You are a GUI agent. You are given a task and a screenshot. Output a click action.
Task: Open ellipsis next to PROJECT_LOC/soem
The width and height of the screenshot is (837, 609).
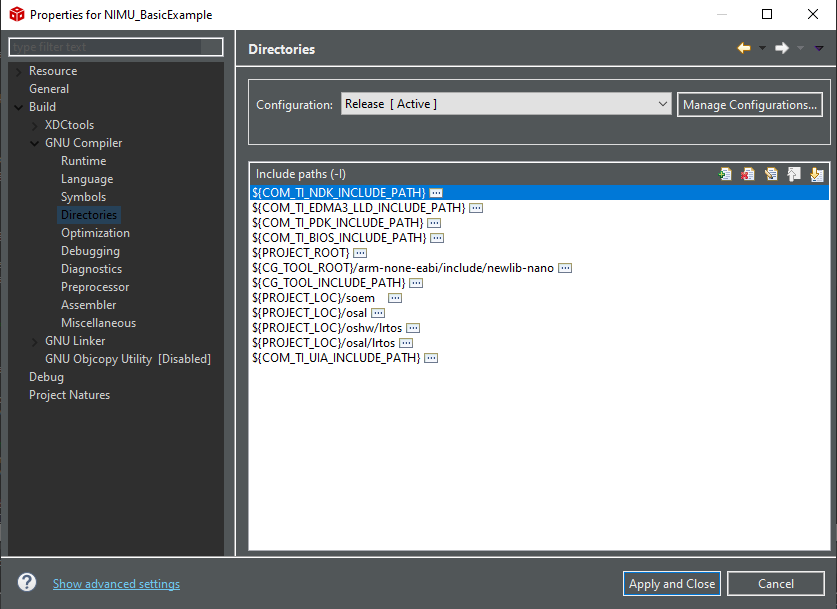(x=395, y=298)
